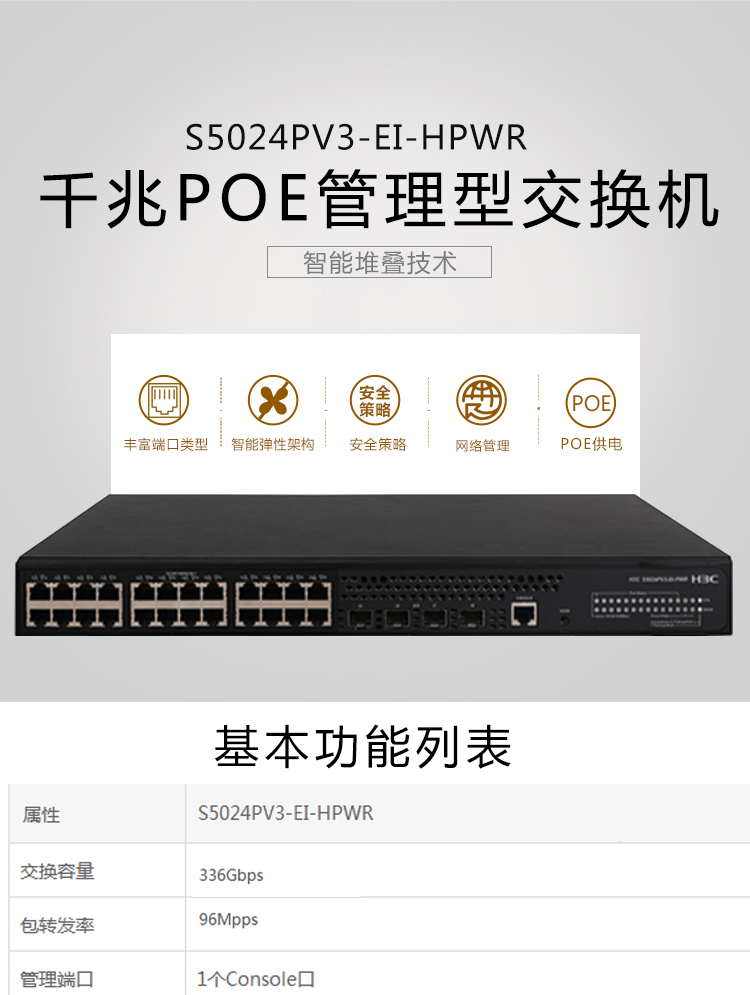Image resolution: width=750 pixels, height=995 pixels.
Task: Click the 基本功能列表 section heading
Action: [x=363, y=746]
